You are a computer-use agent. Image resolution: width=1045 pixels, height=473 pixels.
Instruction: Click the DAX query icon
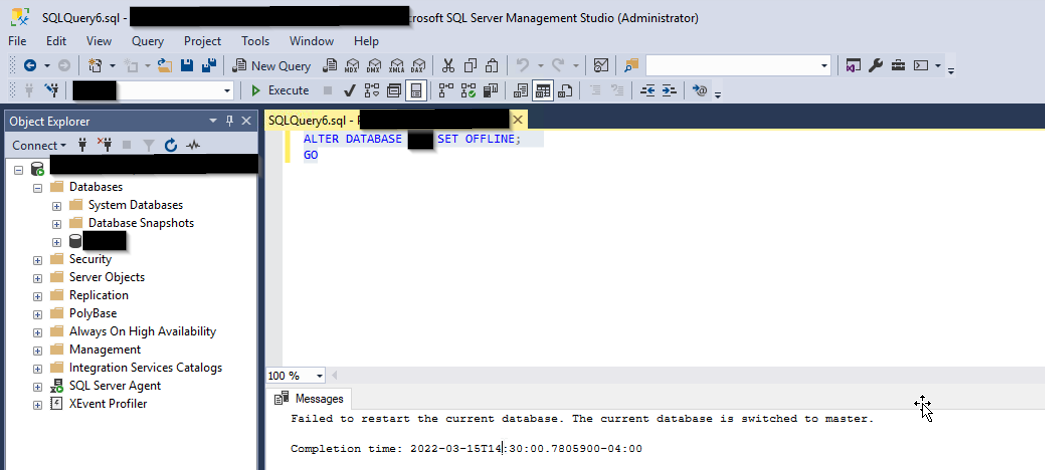(418, 65)
